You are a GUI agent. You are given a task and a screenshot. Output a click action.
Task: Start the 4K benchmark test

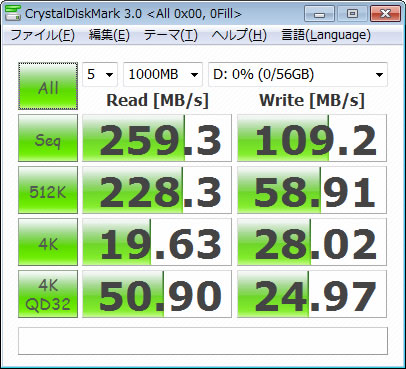coord(48,242)
